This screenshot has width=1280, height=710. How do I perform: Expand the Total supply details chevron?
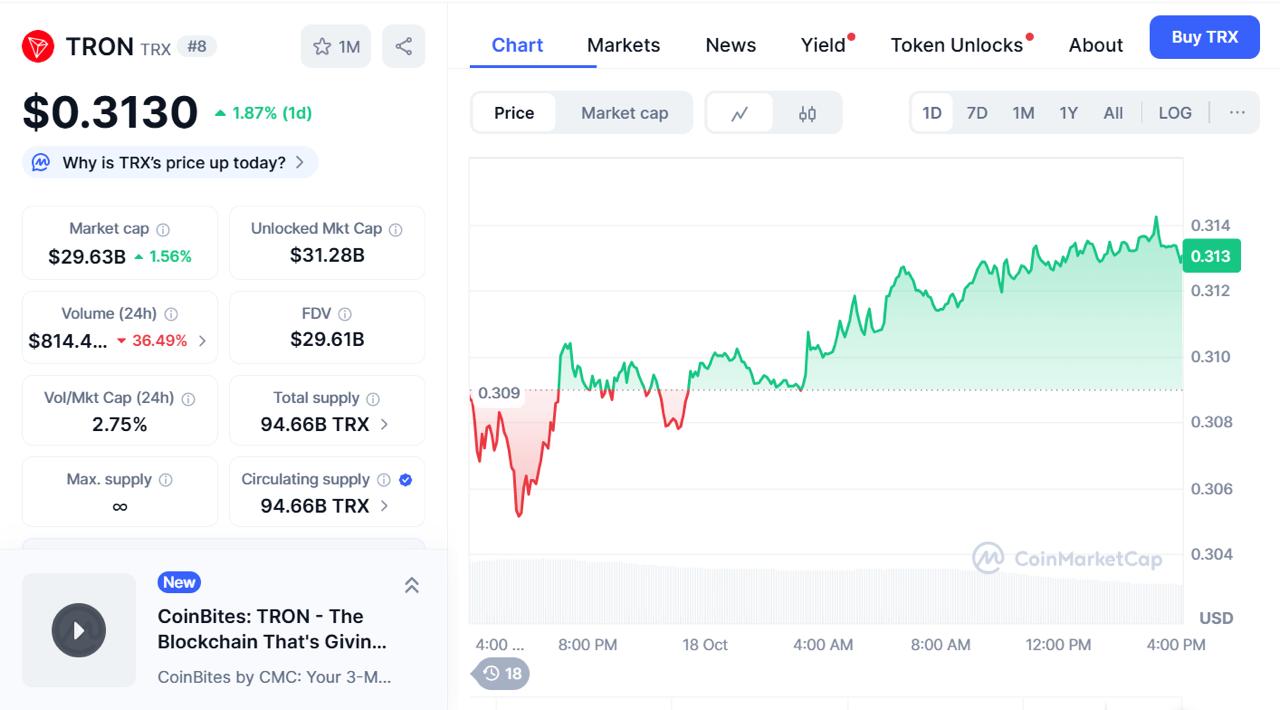(x=385, y=424)
